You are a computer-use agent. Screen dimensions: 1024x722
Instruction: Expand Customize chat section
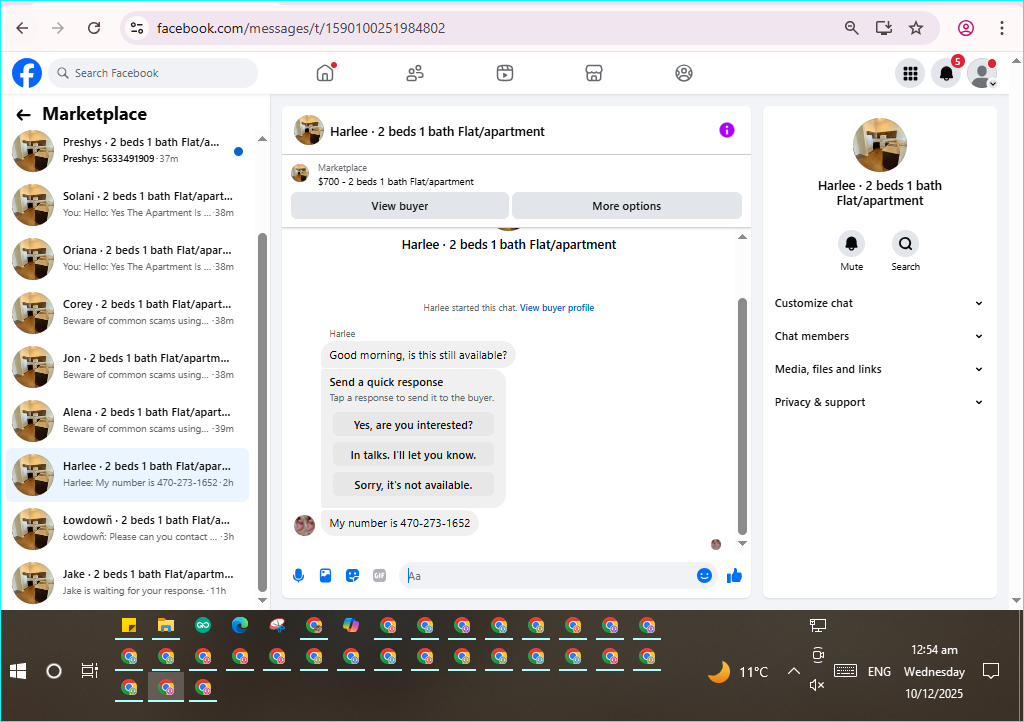pos(878,303)
